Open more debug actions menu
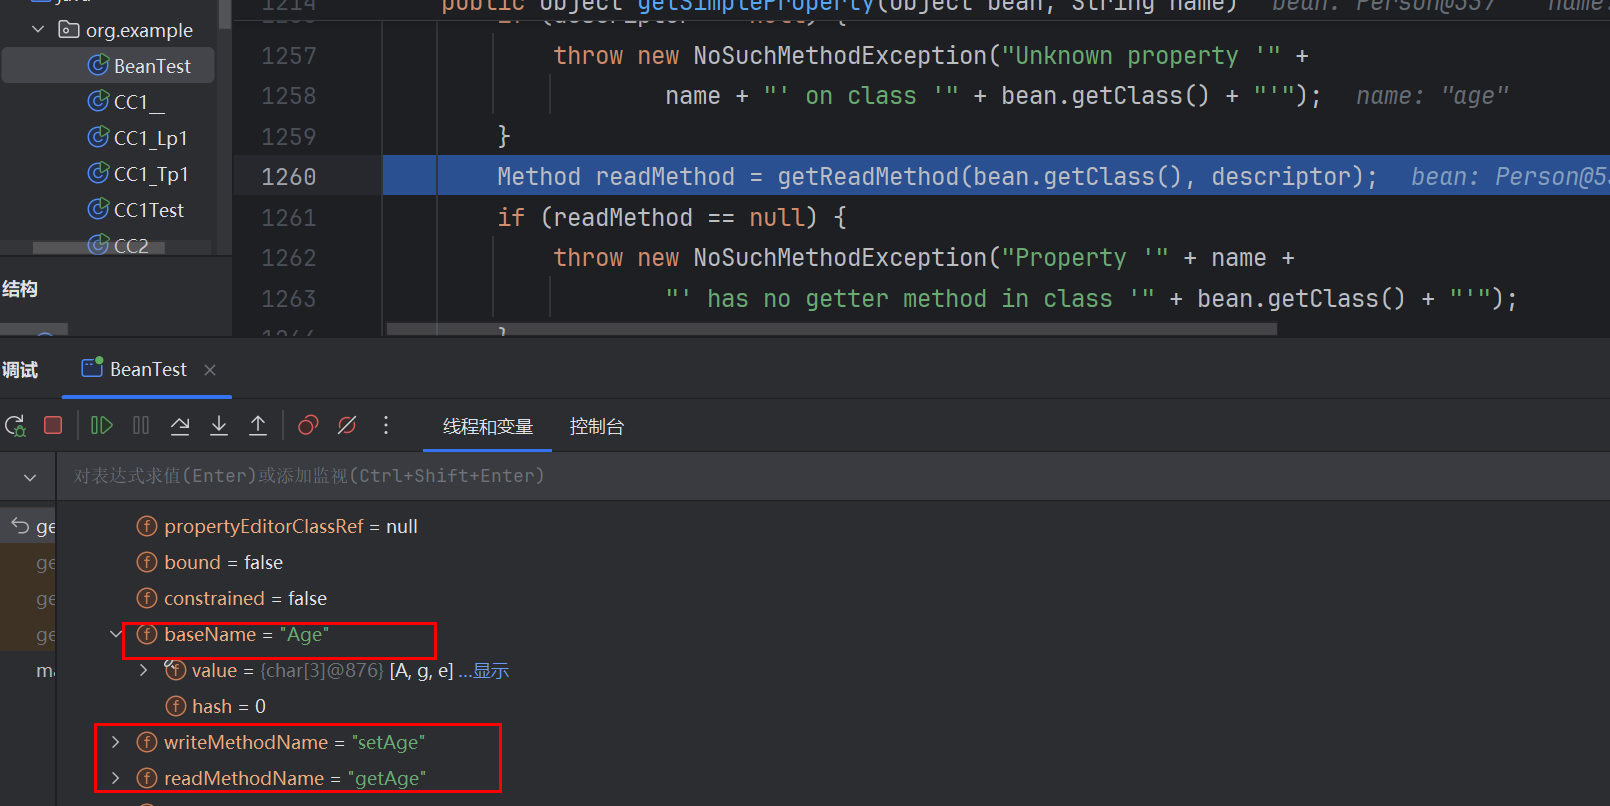Viewport: 1610px width, 806px height. point(386,426)
